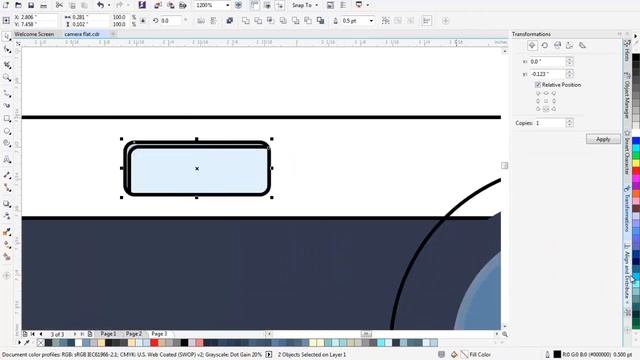Image resolution: width=640 pixels, height=360 pixels.
Task: Select Position mode in Transformations panel
Action: pos(532,46)
